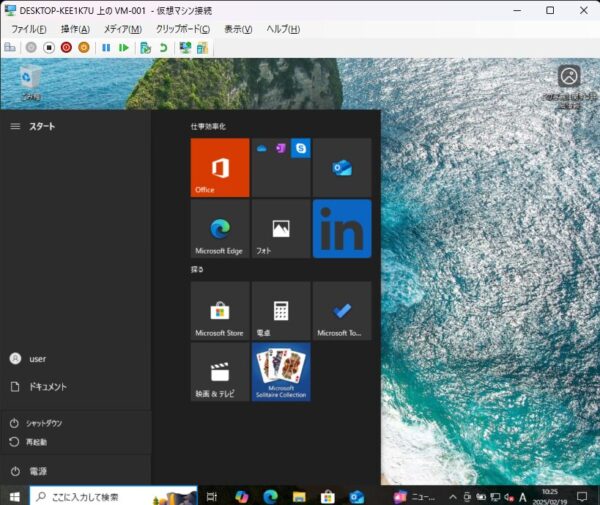Open the メディア(M) menu
600x505 pixels.
(x=123, y=29)
